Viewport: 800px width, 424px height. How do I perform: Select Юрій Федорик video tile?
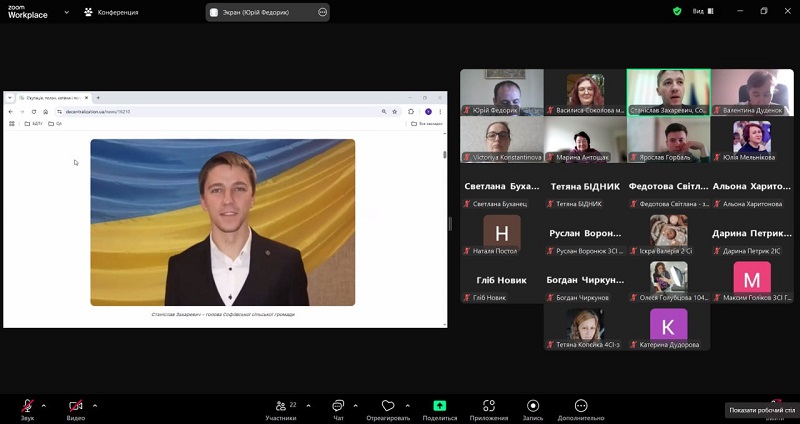point(502,92)
